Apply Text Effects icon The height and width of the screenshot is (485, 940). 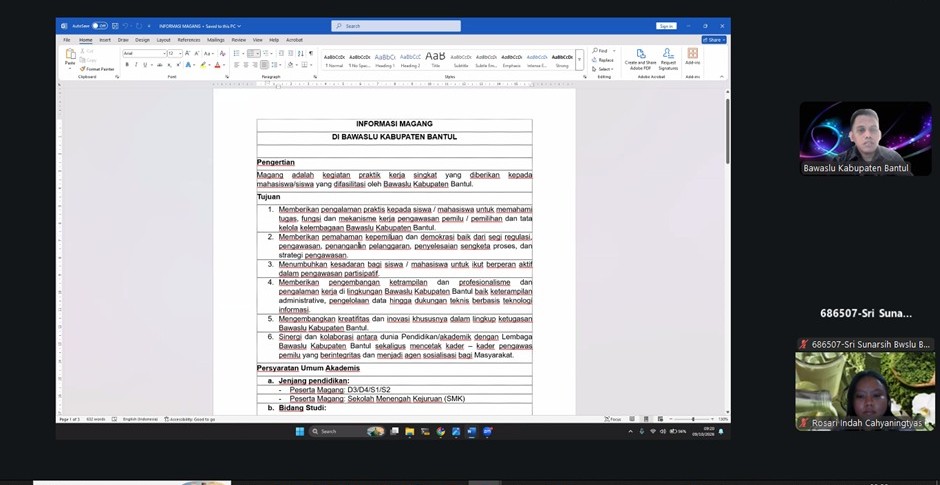pos(188,65)
